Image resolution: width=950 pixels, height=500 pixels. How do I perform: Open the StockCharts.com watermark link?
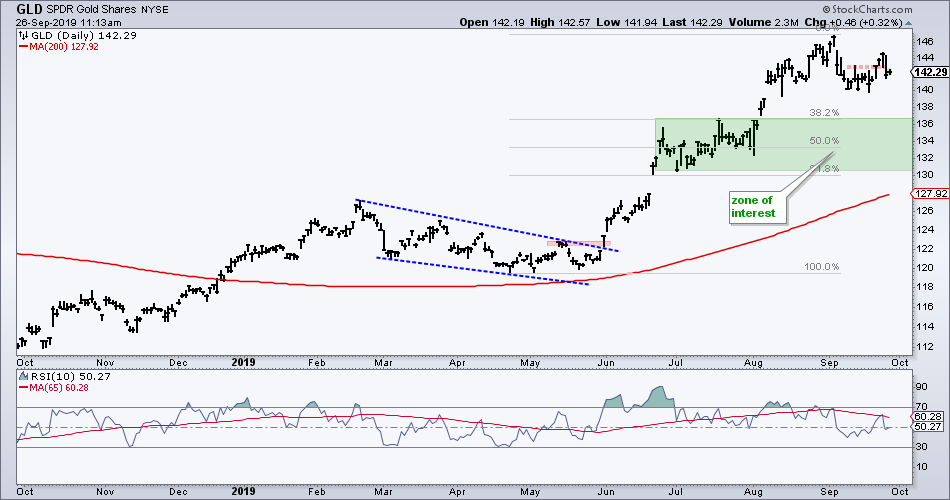[x=868, y=9]
